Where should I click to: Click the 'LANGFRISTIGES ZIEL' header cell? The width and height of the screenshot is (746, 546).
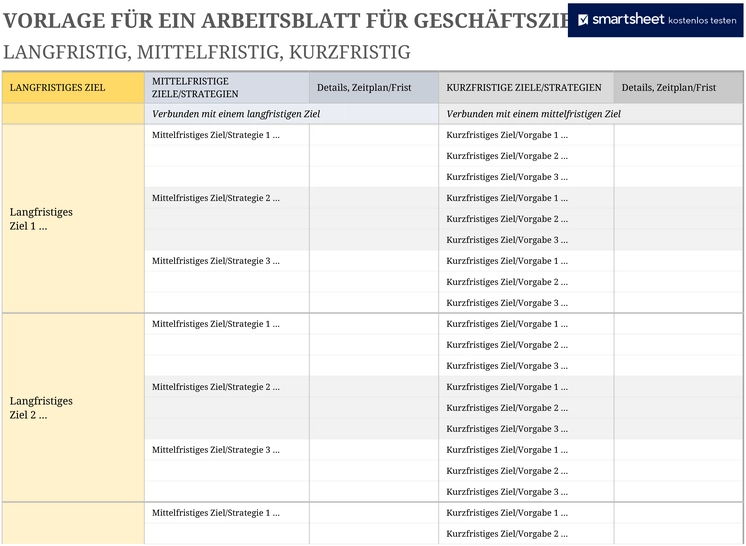[x=73, y=88]
